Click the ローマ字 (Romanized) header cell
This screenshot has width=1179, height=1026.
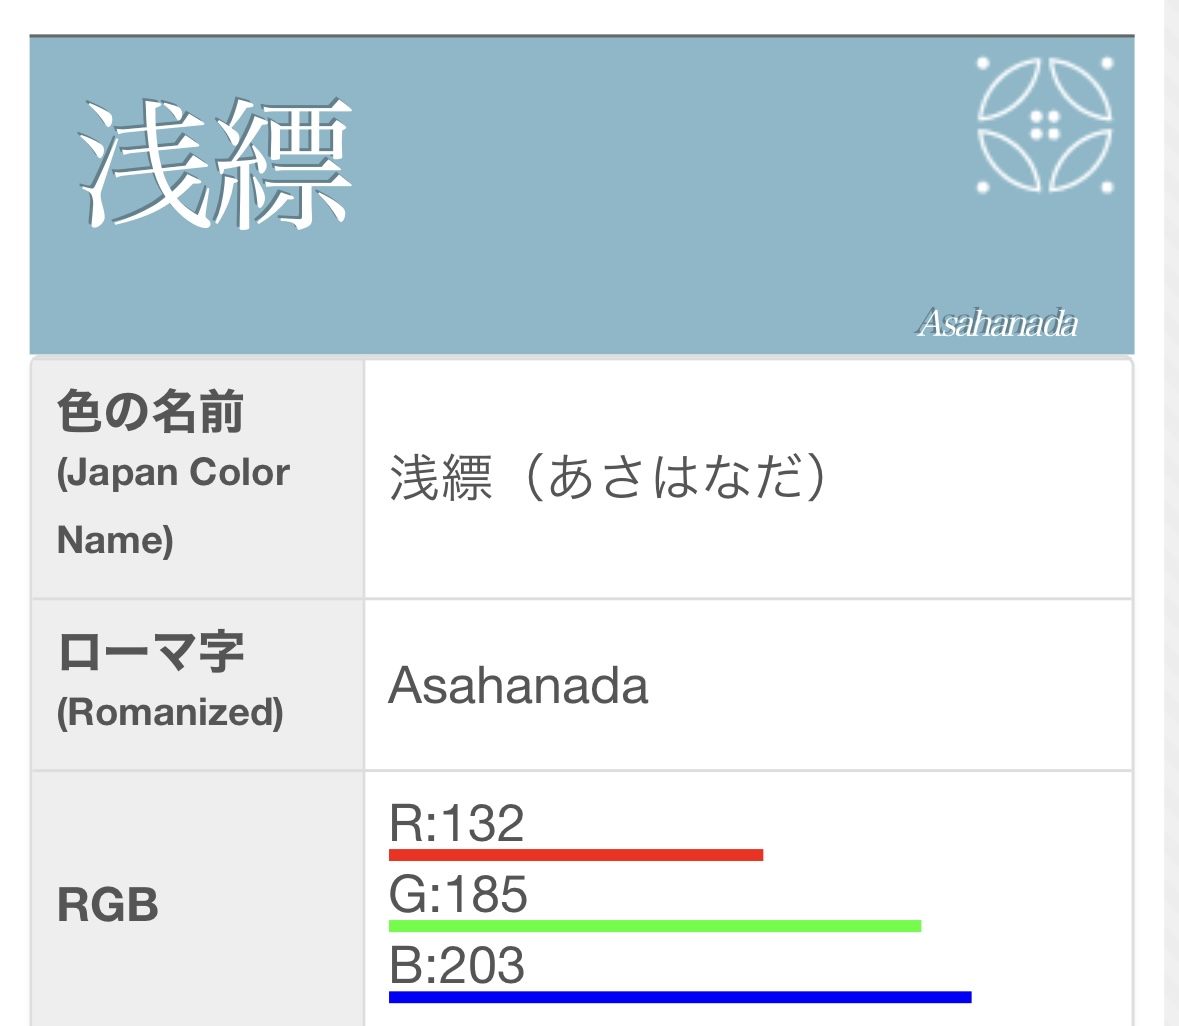click(x=197, y=685)
